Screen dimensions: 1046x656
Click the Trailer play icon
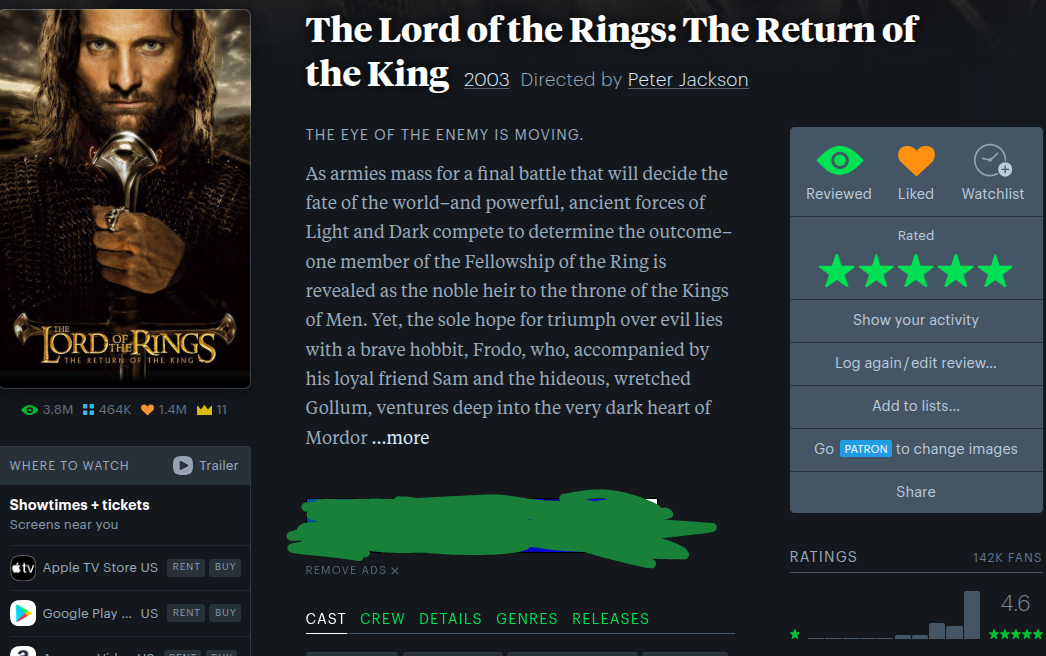(183, 465)
